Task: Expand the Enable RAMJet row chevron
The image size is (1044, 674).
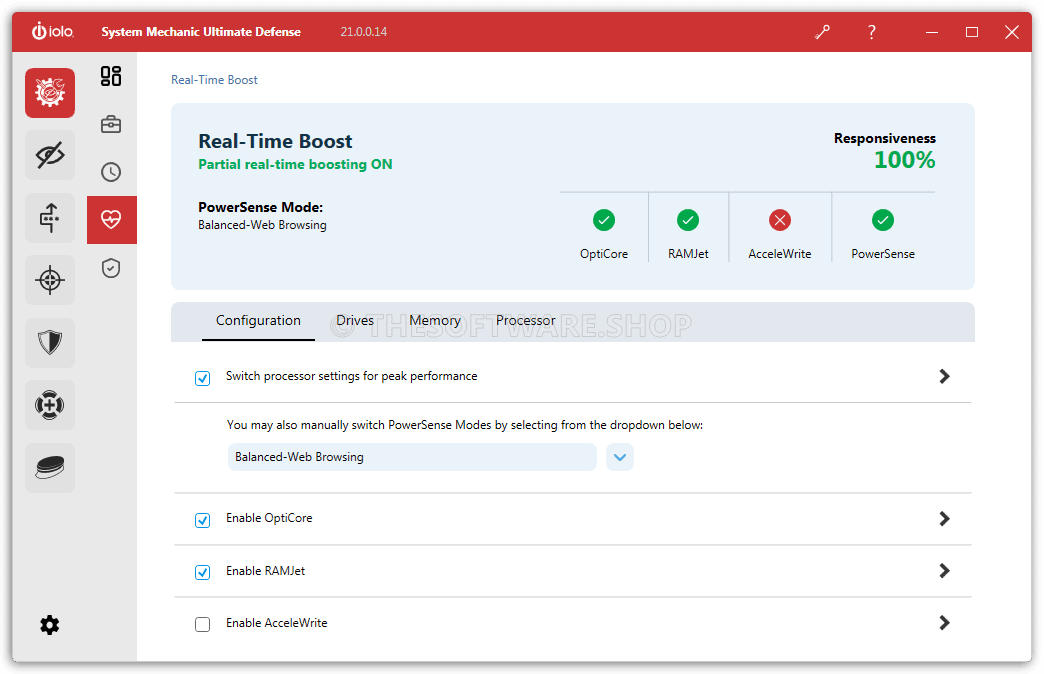Action: [944, 570]
